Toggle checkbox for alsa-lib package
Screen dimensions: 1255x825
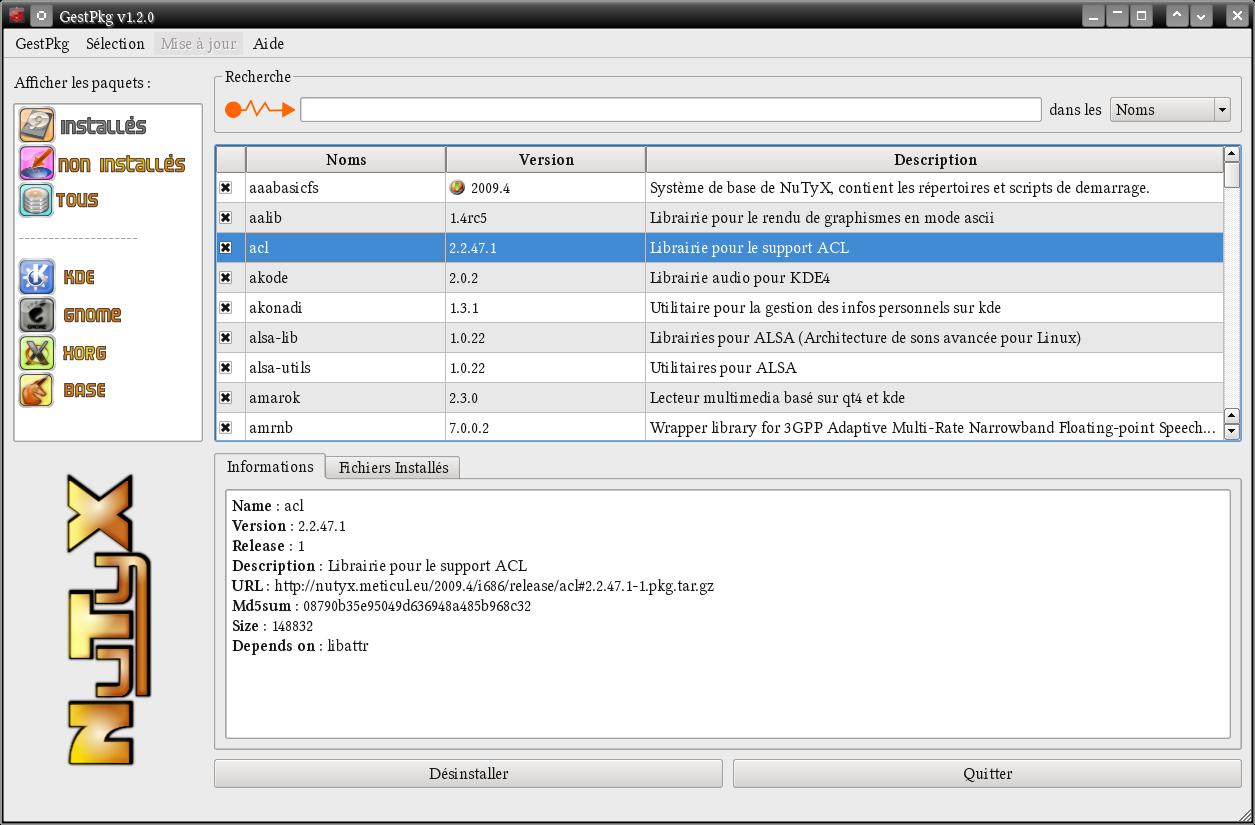point(226,337)
